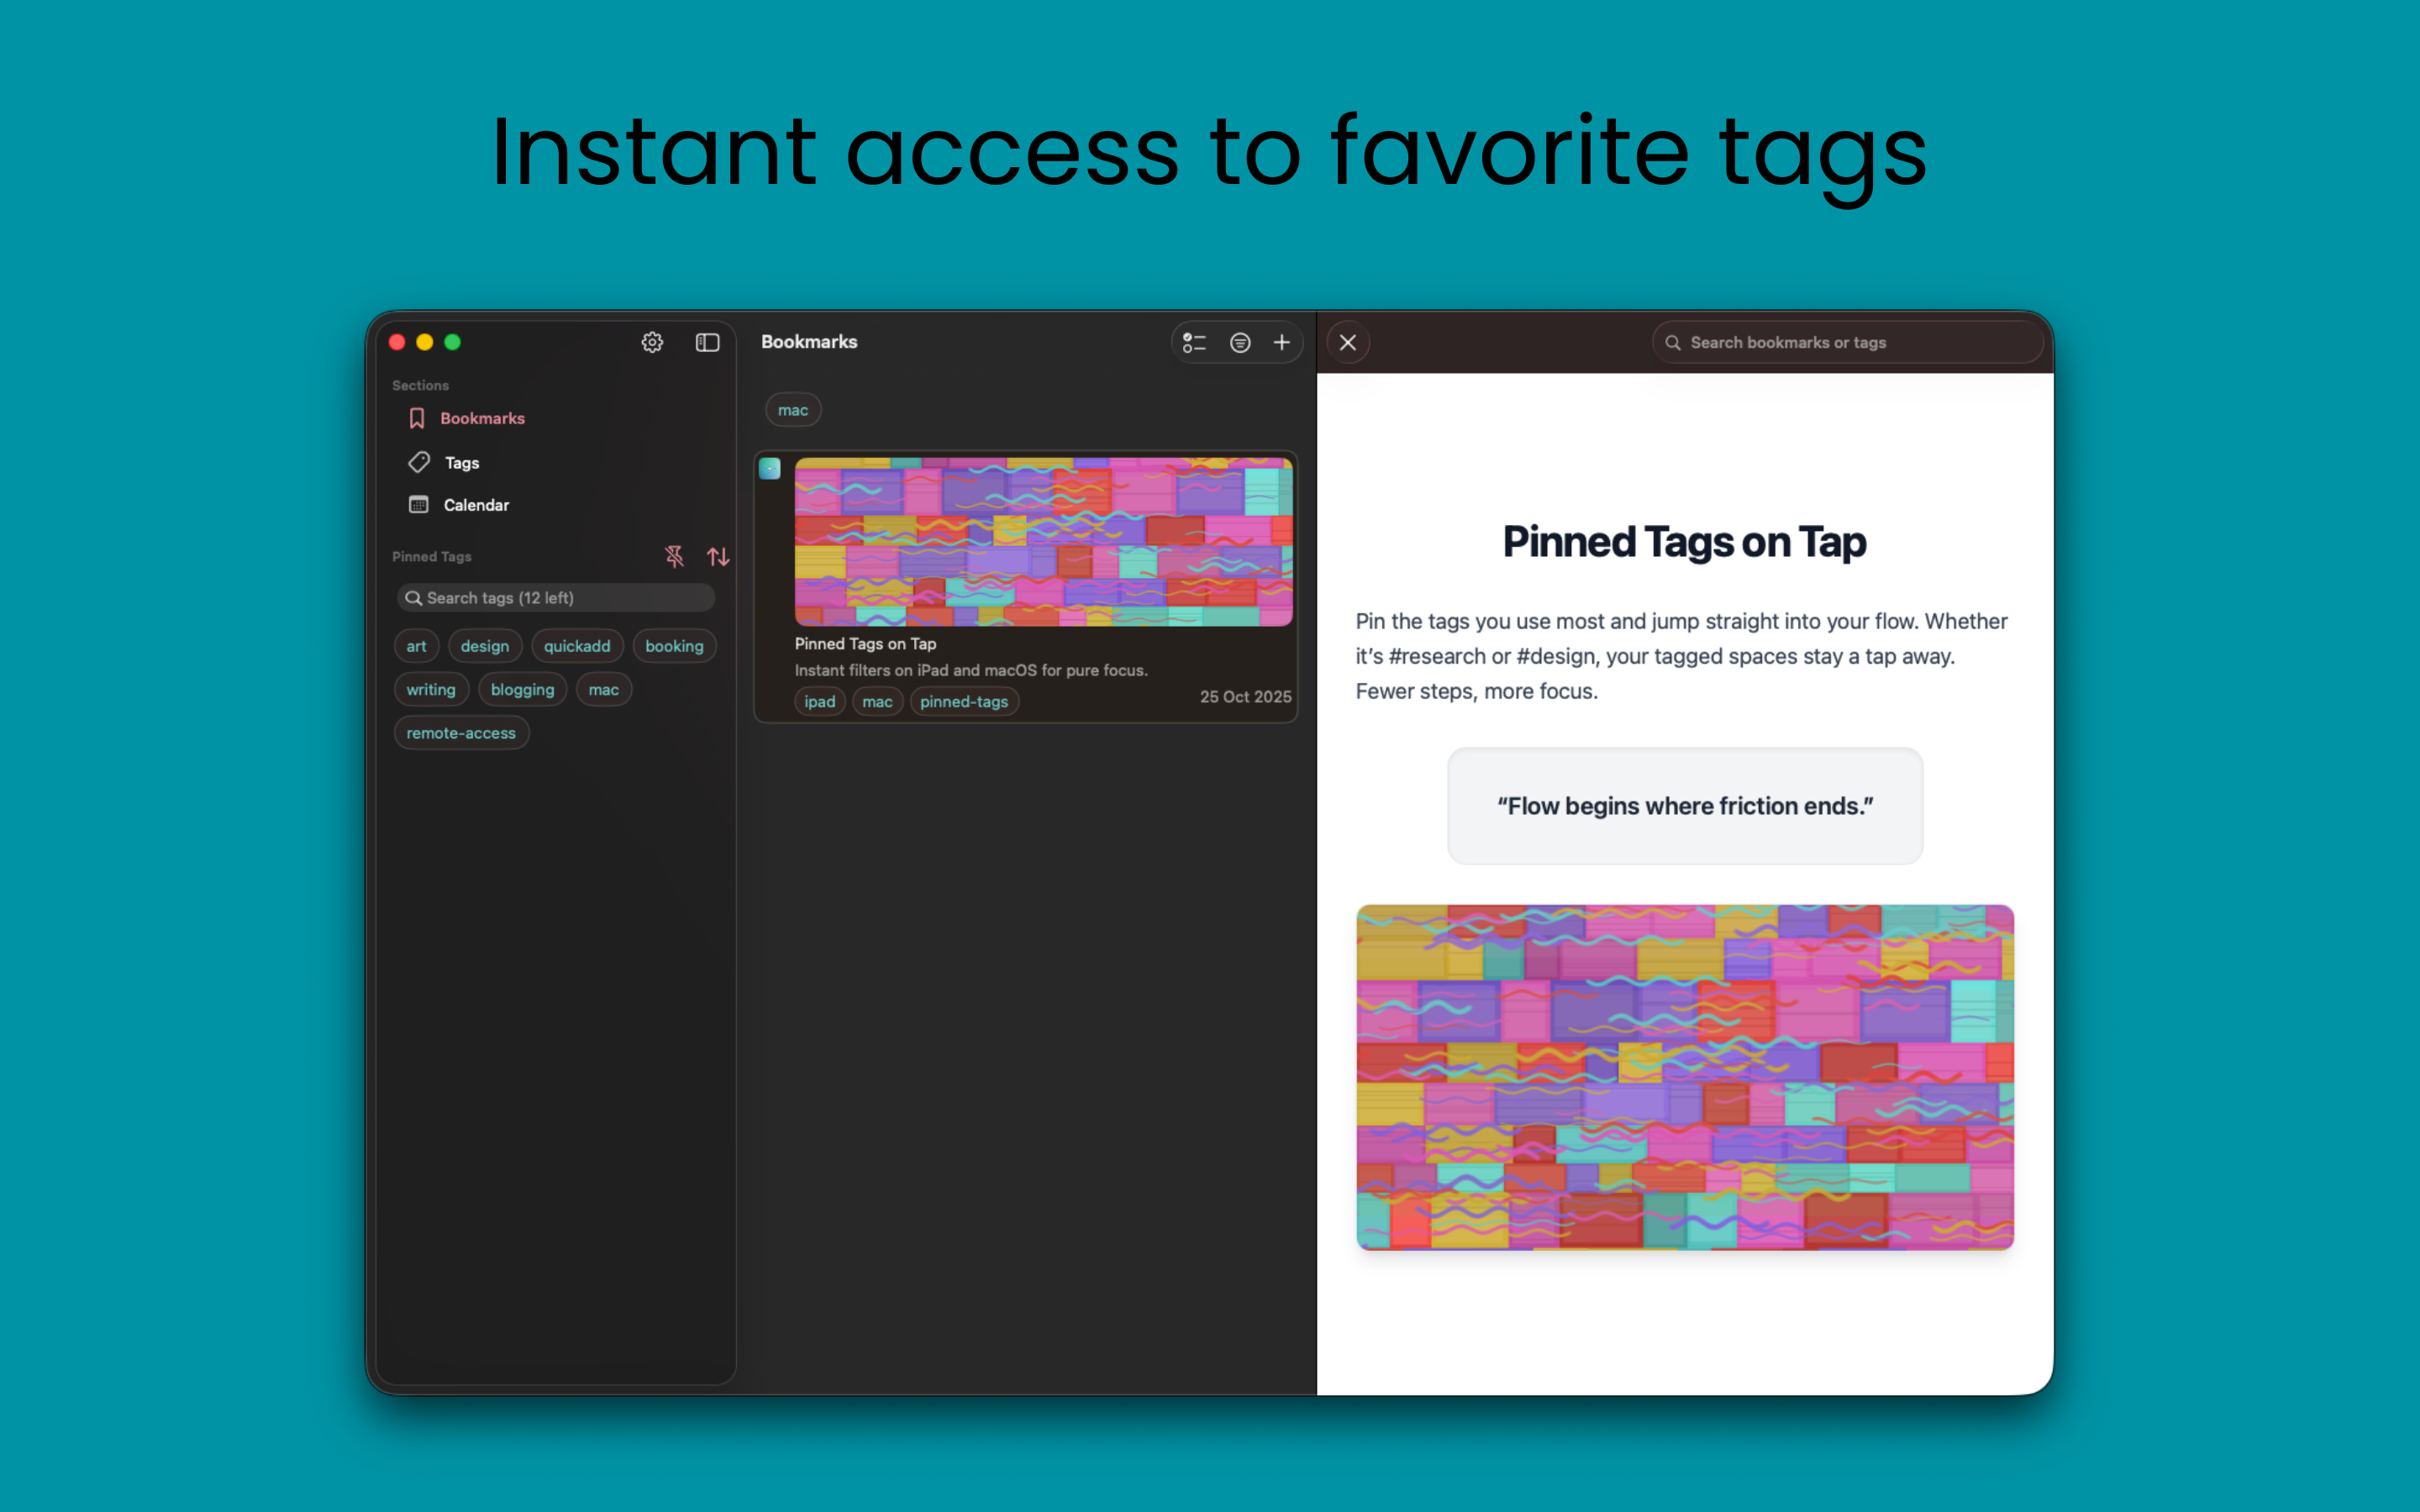Image resolution: width=2420 pixels, height=1512 pixels.
Task: Remove the mac filter chip above bookmarks
Action: 792,409
